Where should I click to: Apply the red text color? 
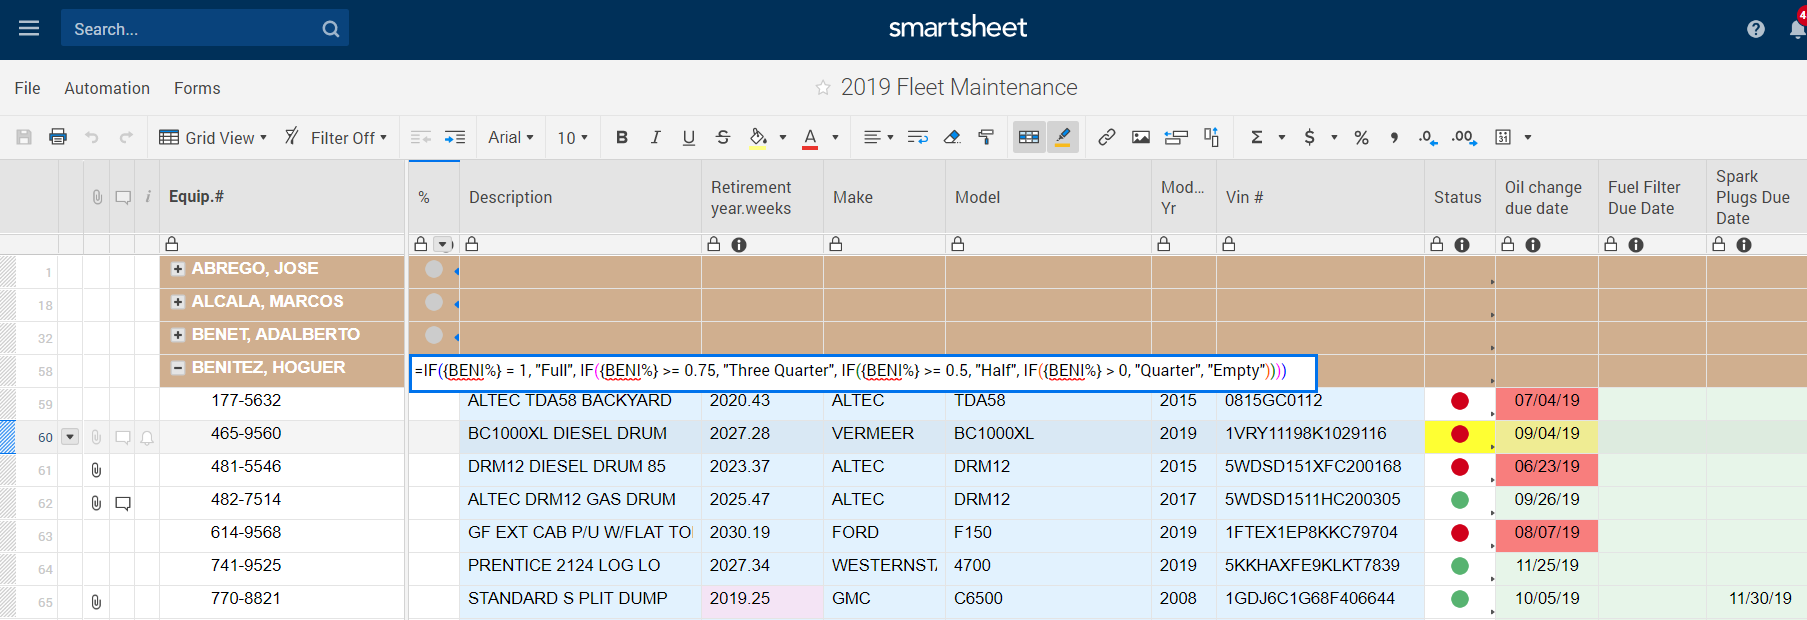pyautogui.click(x=810, y=138)
